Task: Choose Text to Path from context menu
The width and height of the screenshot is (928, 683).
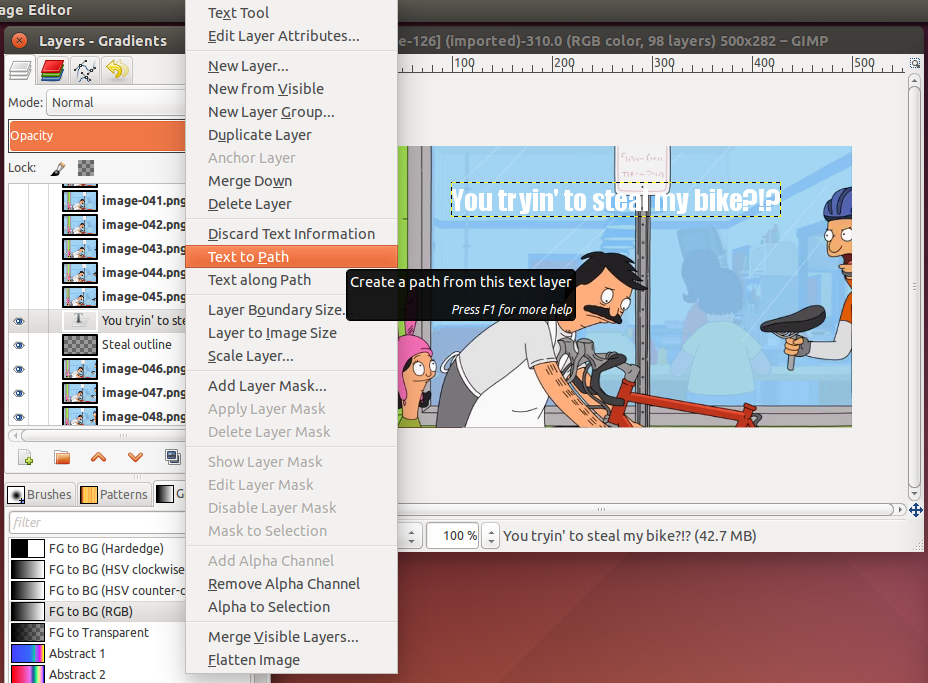Action: pos(291,257)
